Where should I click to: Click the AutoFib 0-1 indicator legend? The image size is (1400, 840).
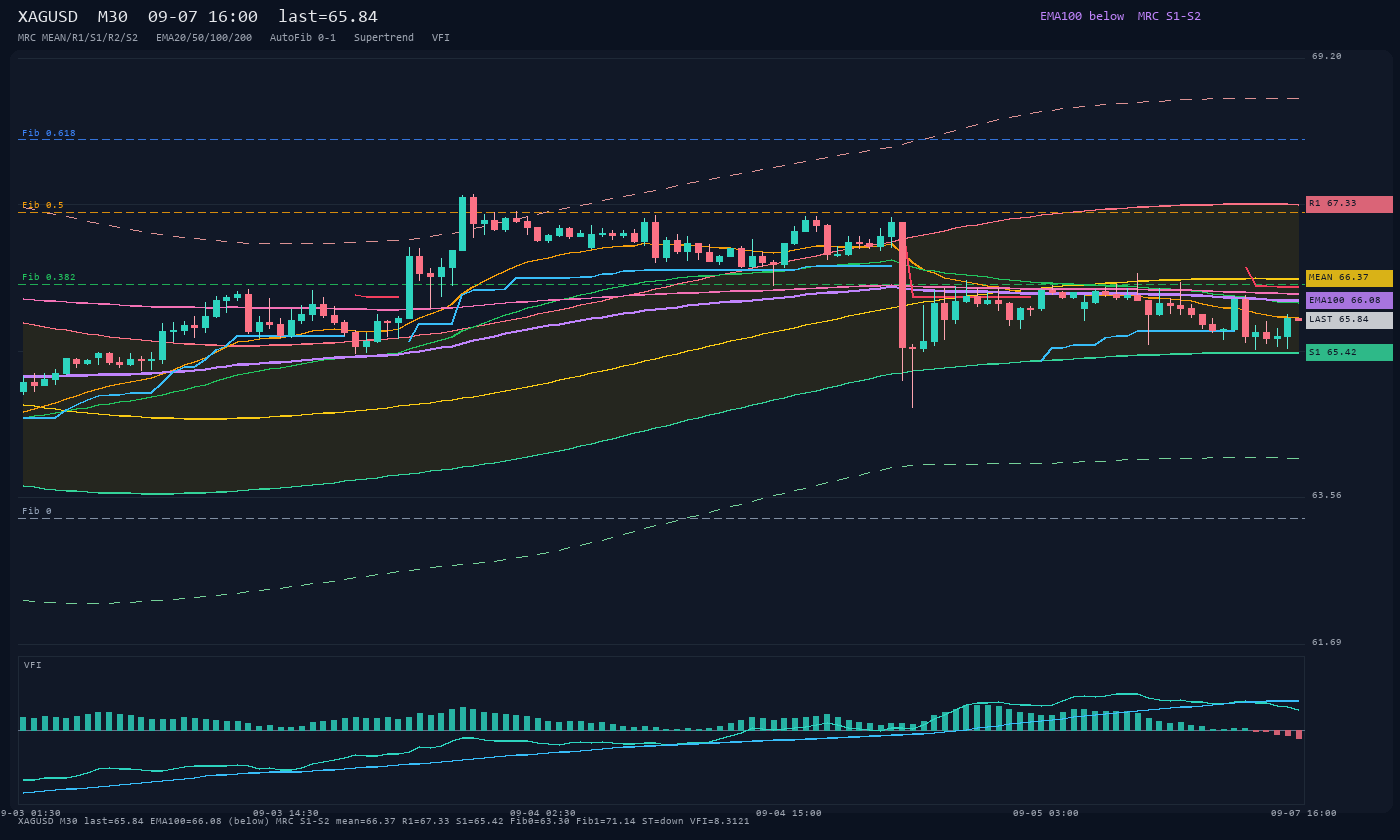[x=303, y=38]
